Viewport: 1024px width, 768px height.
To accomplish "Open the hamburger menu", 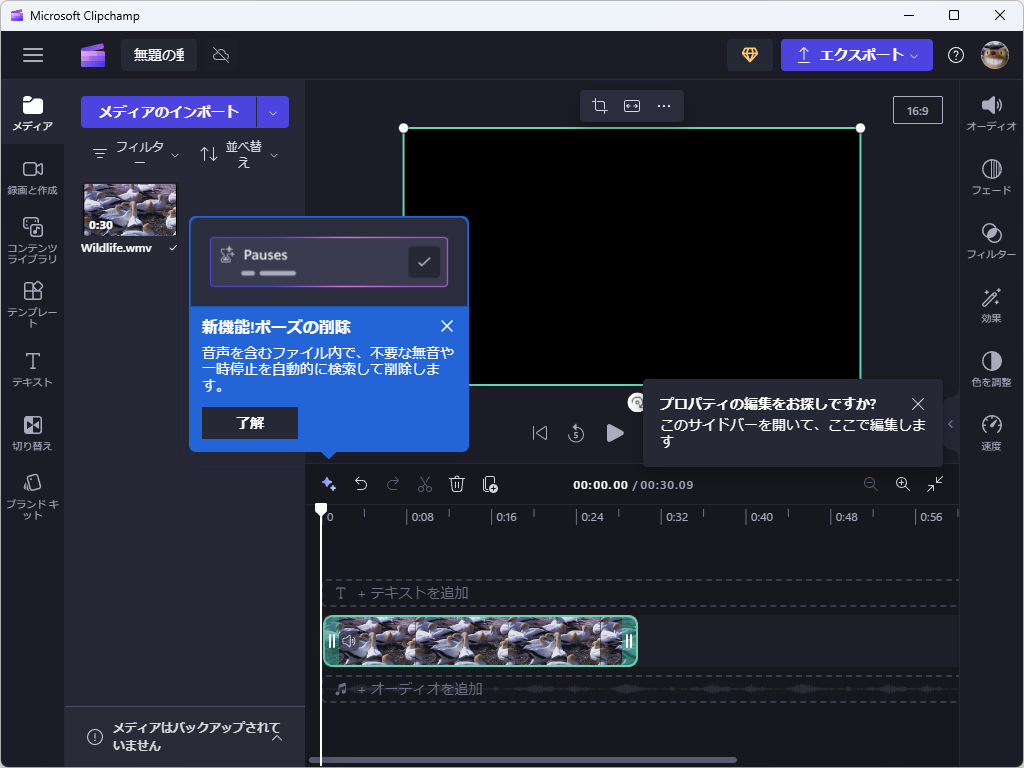I will [x=33, y=55].
